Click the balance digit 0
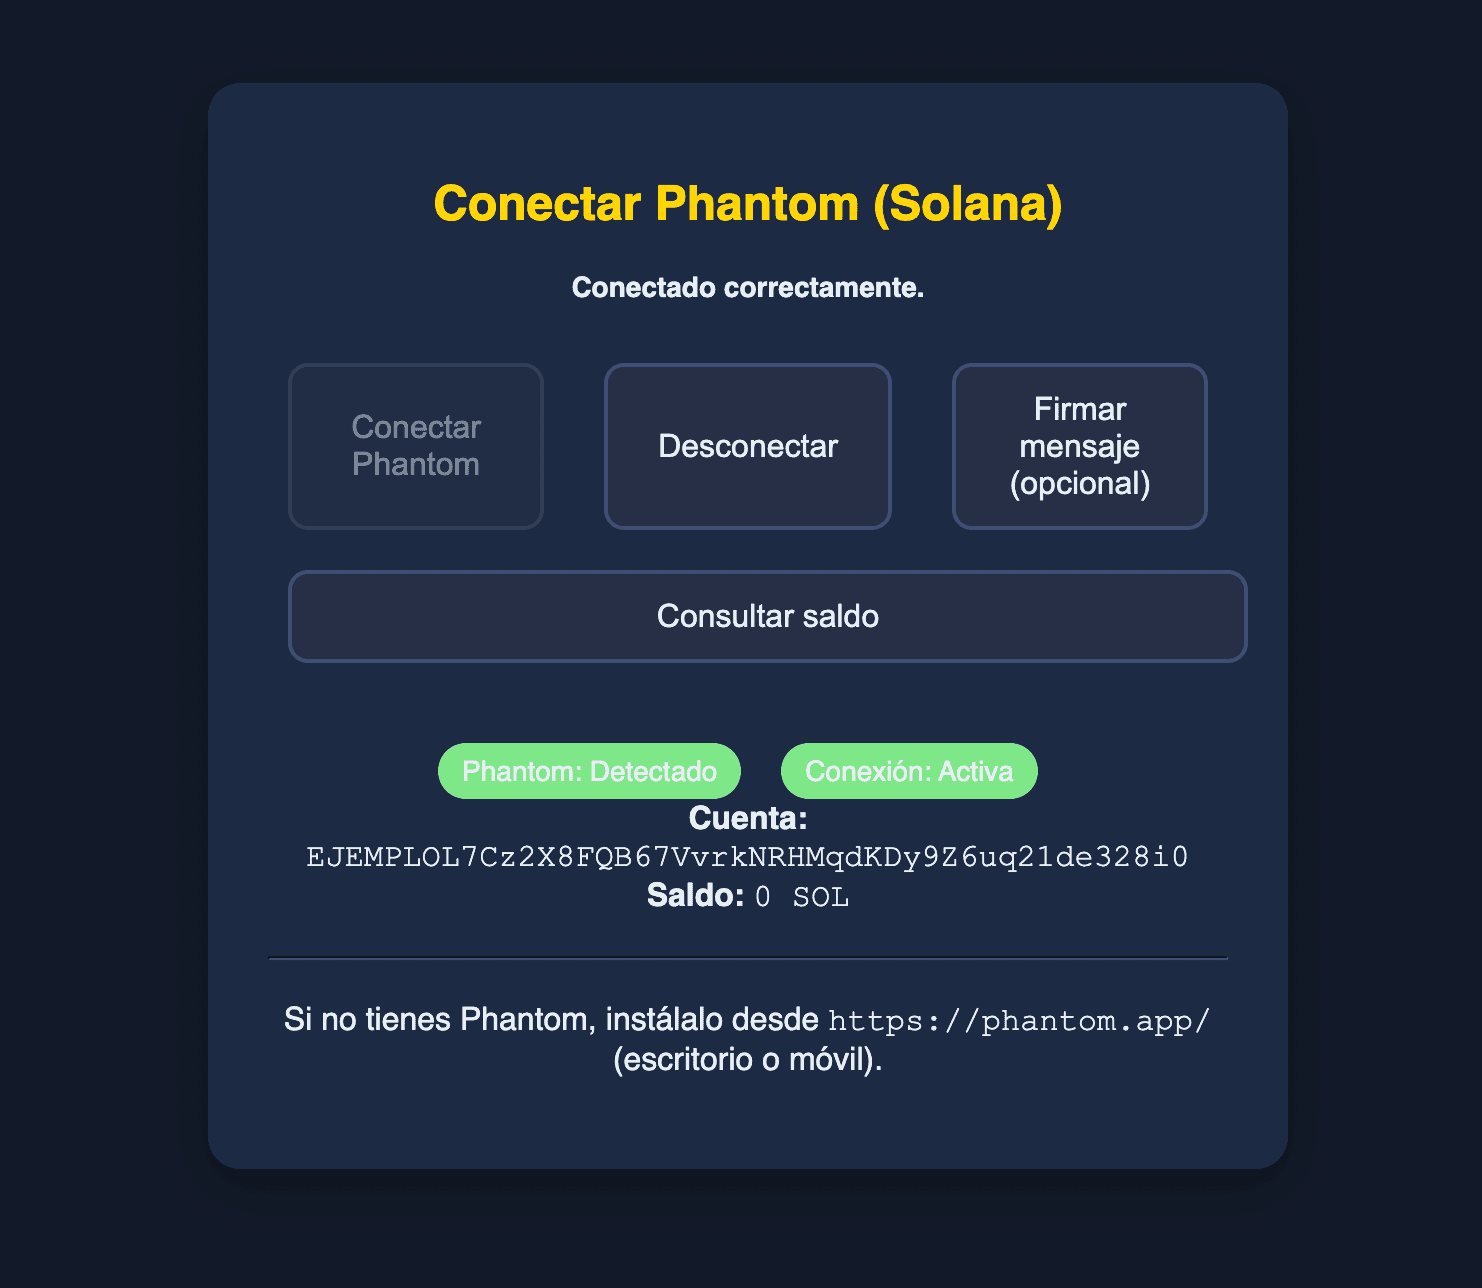Screen dimensions: 1482x1288 [x=763, y=898]
